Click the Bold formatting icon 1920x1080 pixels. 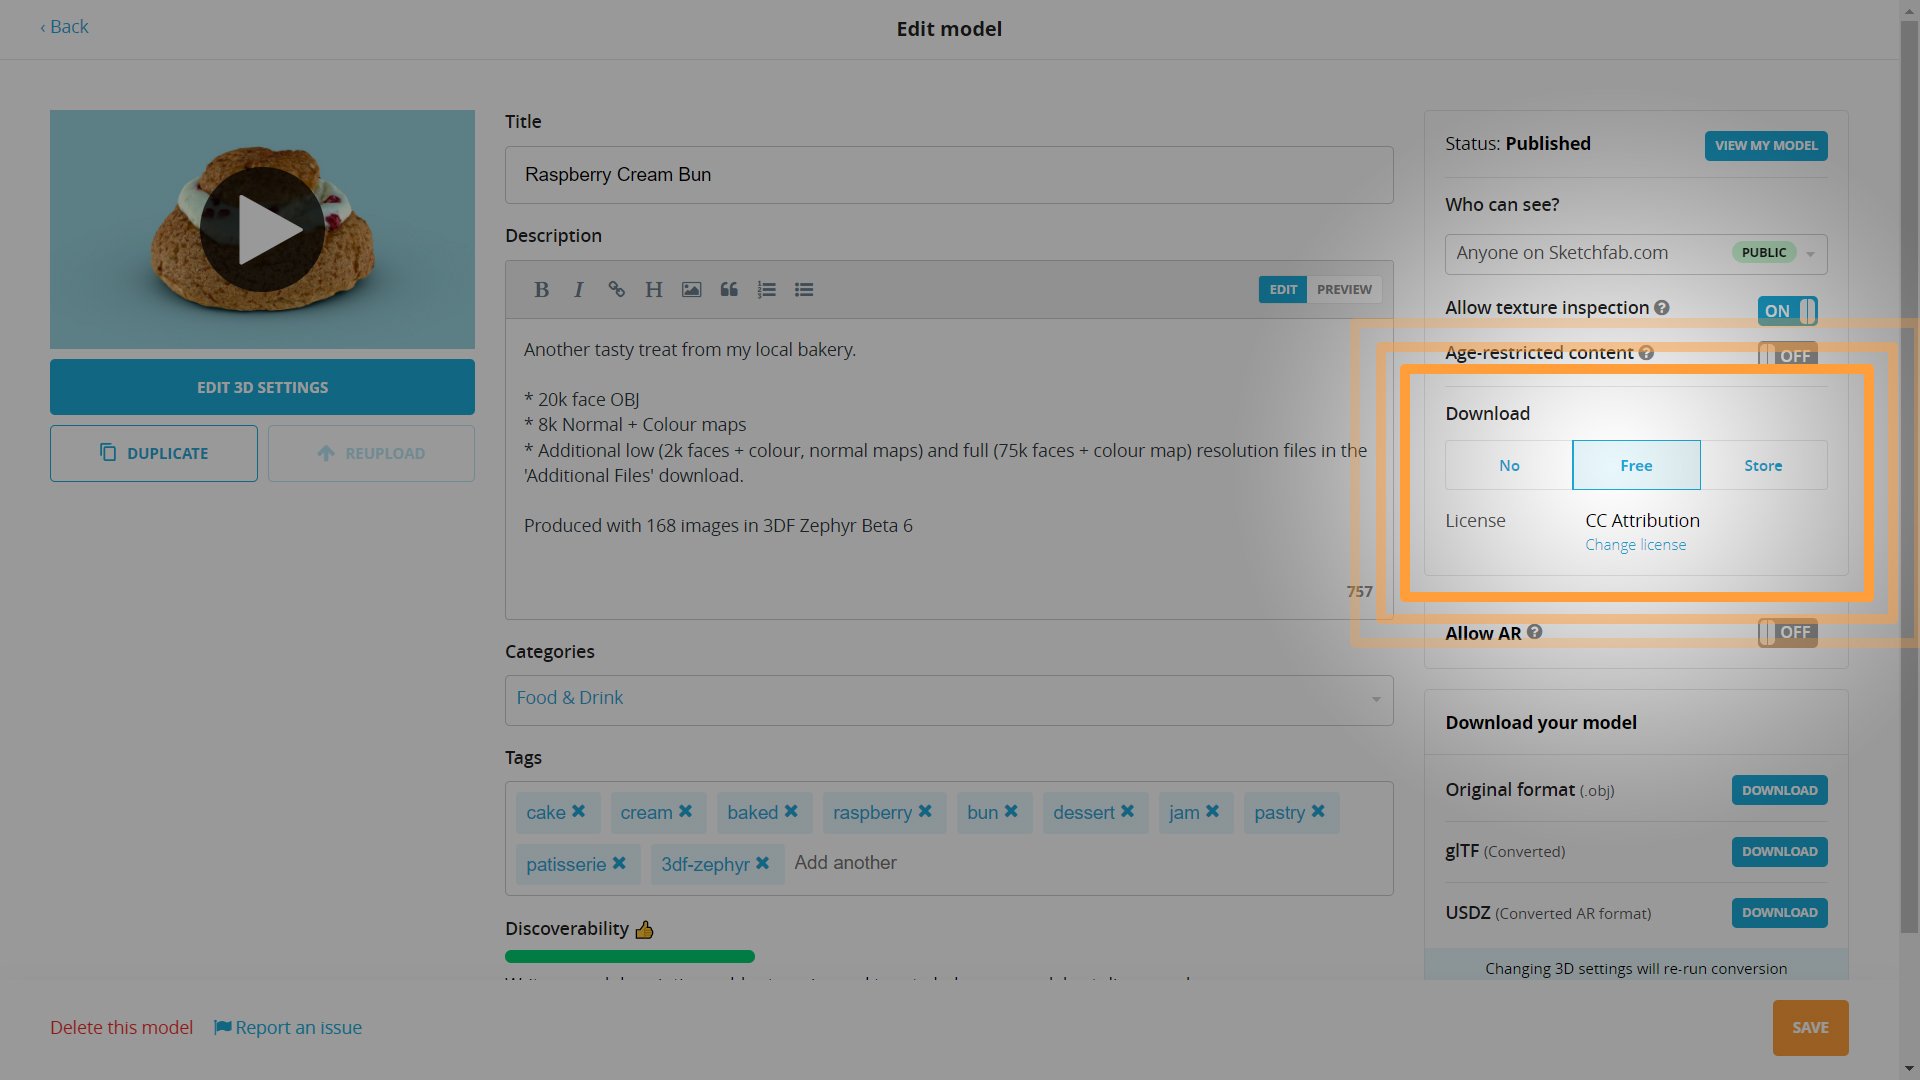(x=541, y=290)
